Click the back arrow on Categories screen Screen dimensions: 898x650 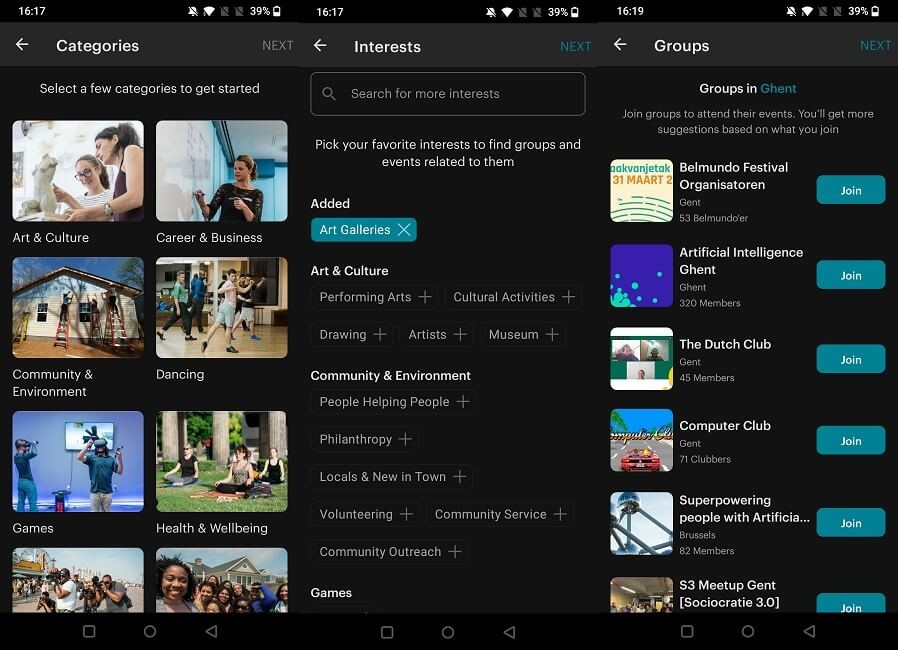tap(22, 45)
